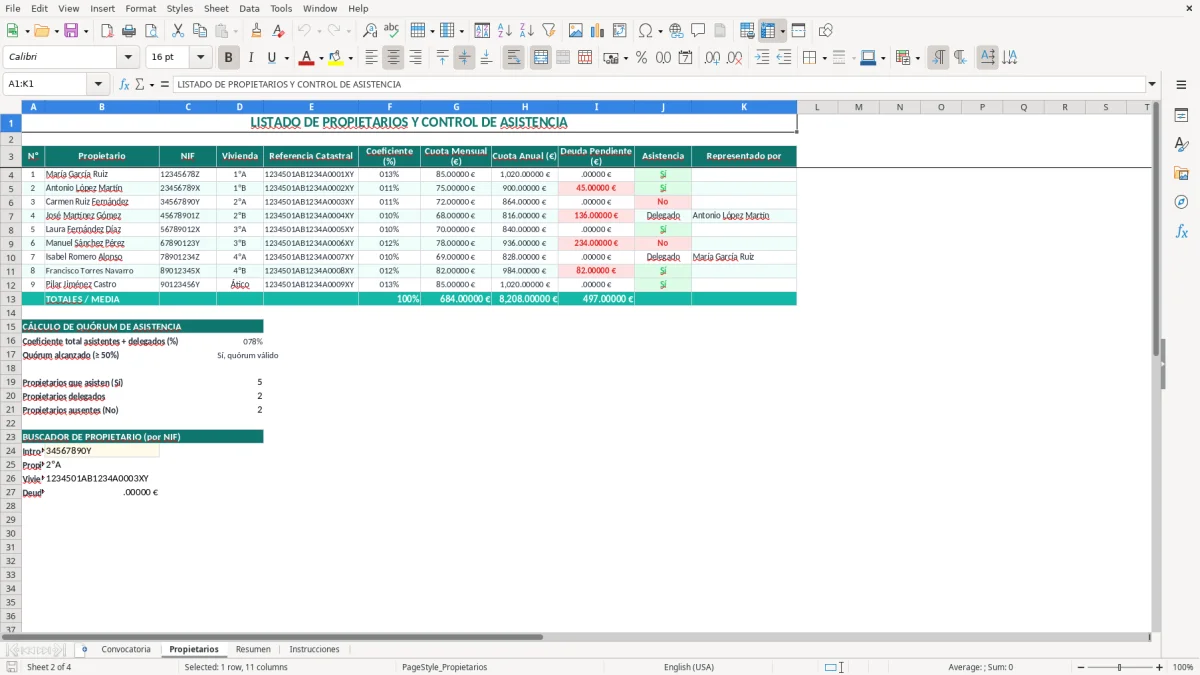Viewport: 1200px width, 675px height.
Task: Open the sidebar Gallery panel
Action: coord(1181,174)
